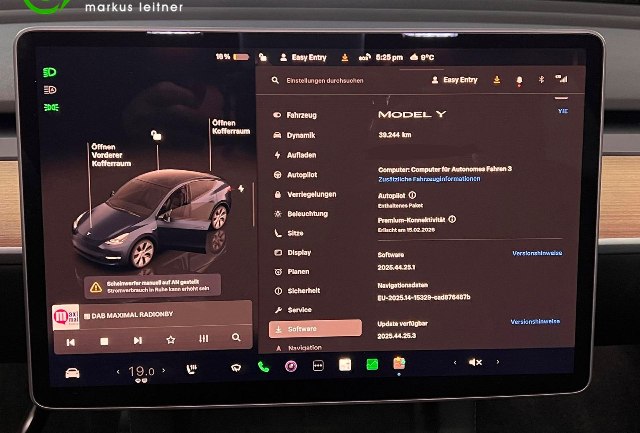
Task: Tap the wiper control icon
Action: (236, 368)
